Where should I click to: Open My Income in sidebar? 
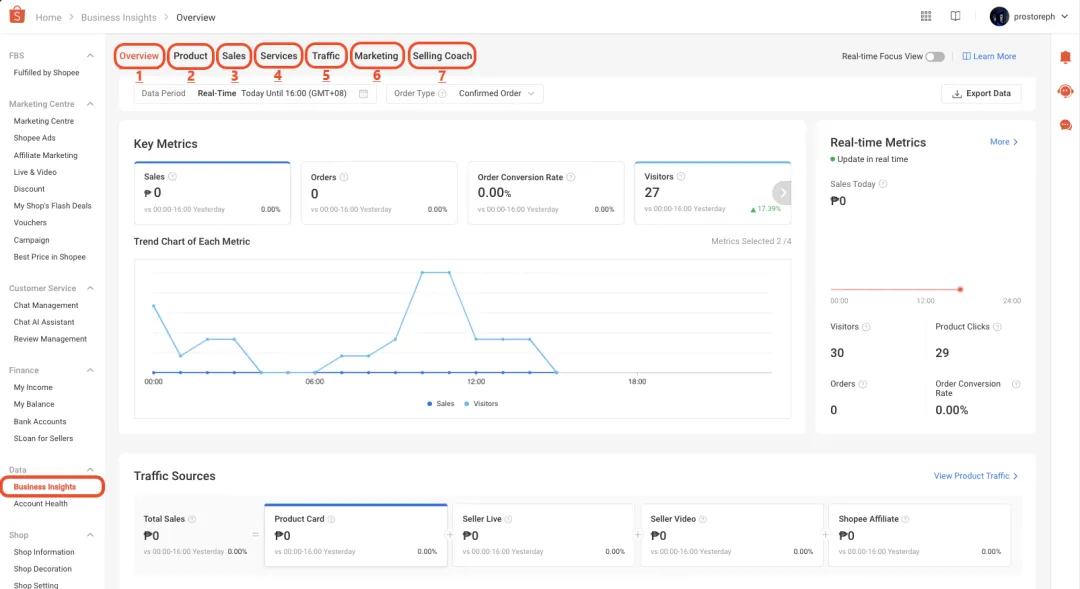(33, 388)
